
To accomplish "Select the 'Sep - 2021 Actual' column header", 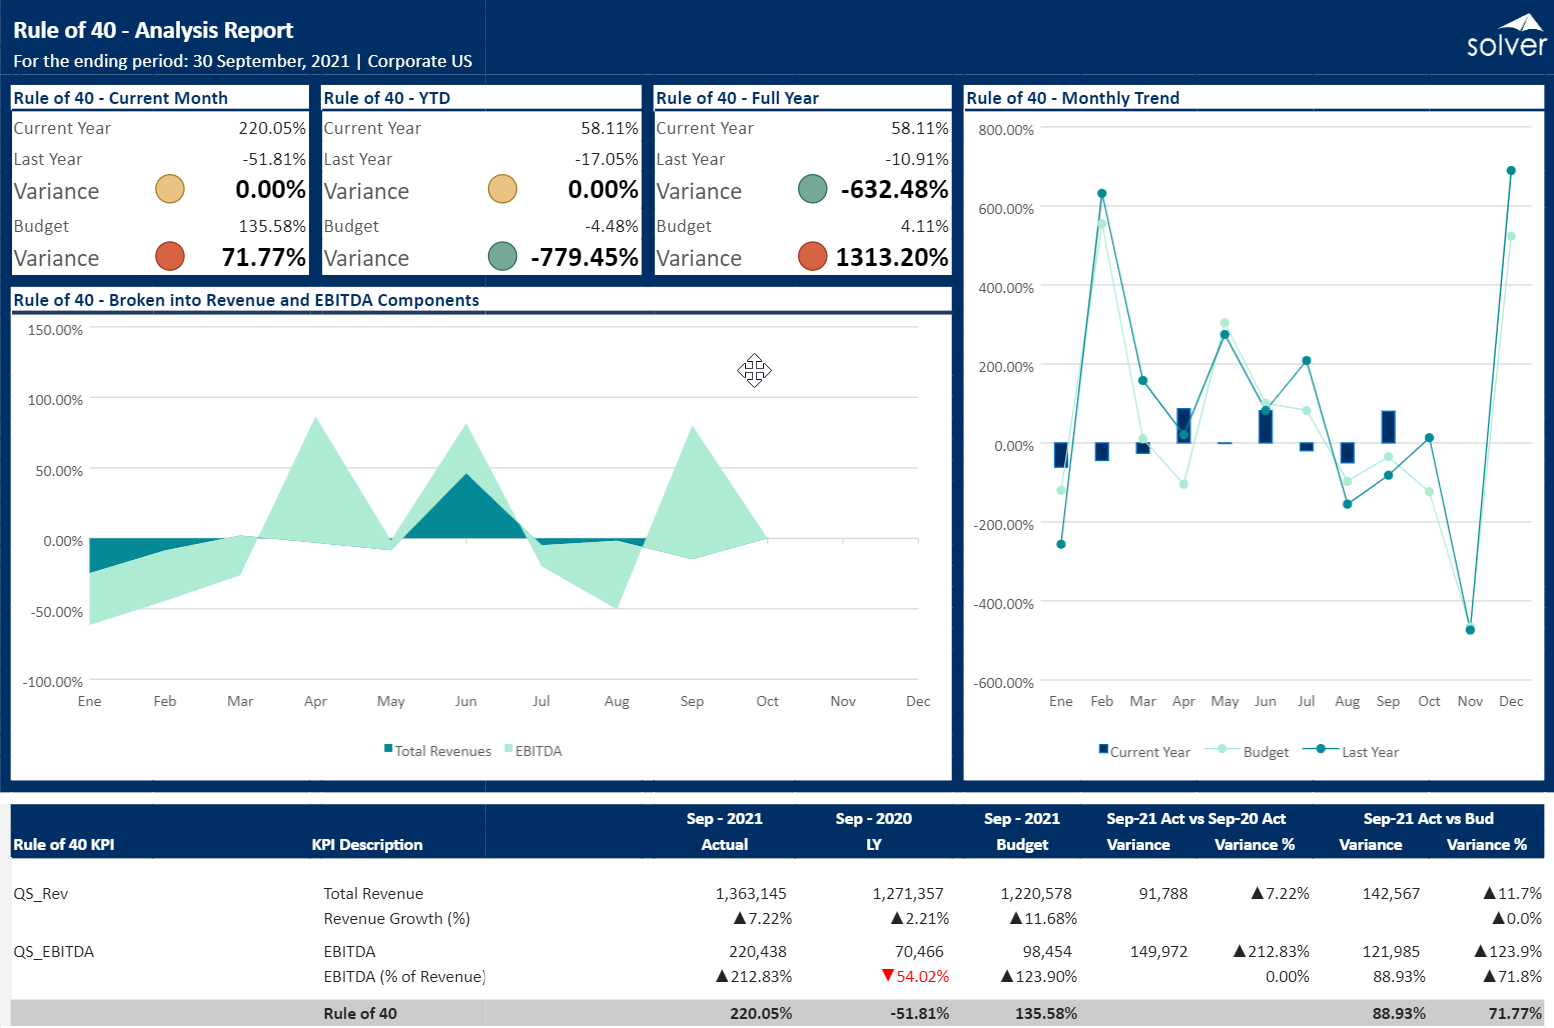I will point(725,831).
